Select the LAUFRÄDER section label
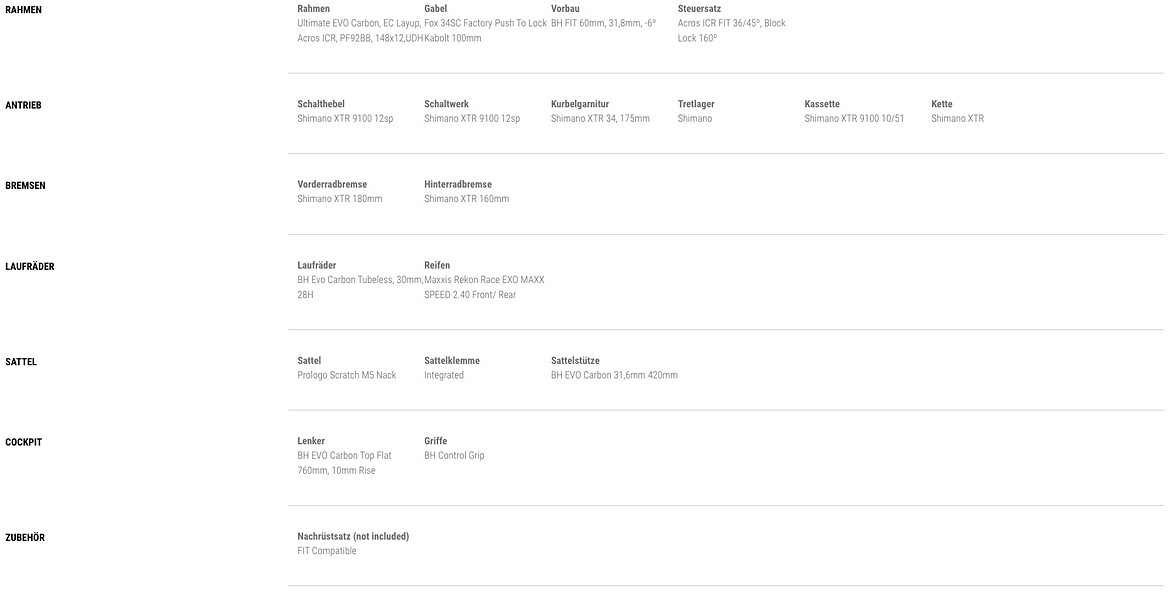The height and width of the screenshot is (593, 1170). [x=30, y=266]
